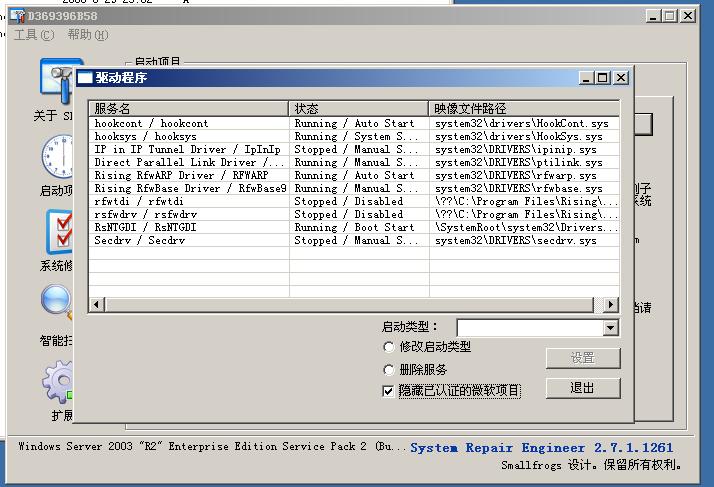Select the hooksys / hooksys row
714x487 pixels.
354,136
